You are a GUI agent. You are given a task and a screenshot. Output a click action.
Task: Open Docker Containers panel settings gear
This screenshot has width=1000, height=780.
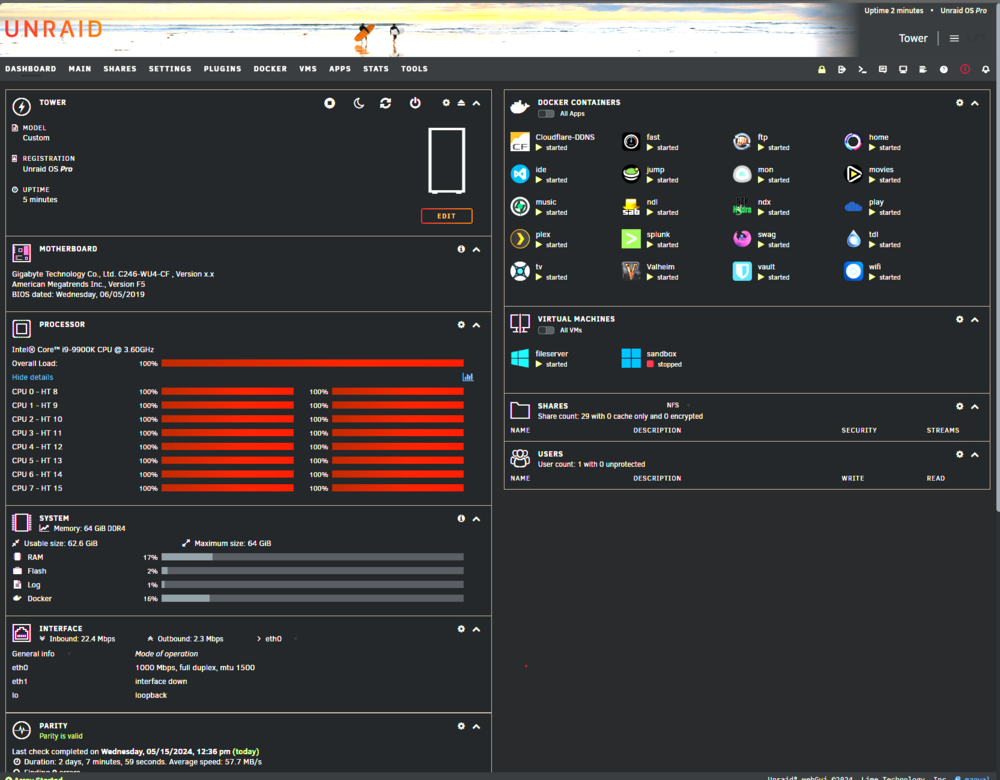click(960, 103)
